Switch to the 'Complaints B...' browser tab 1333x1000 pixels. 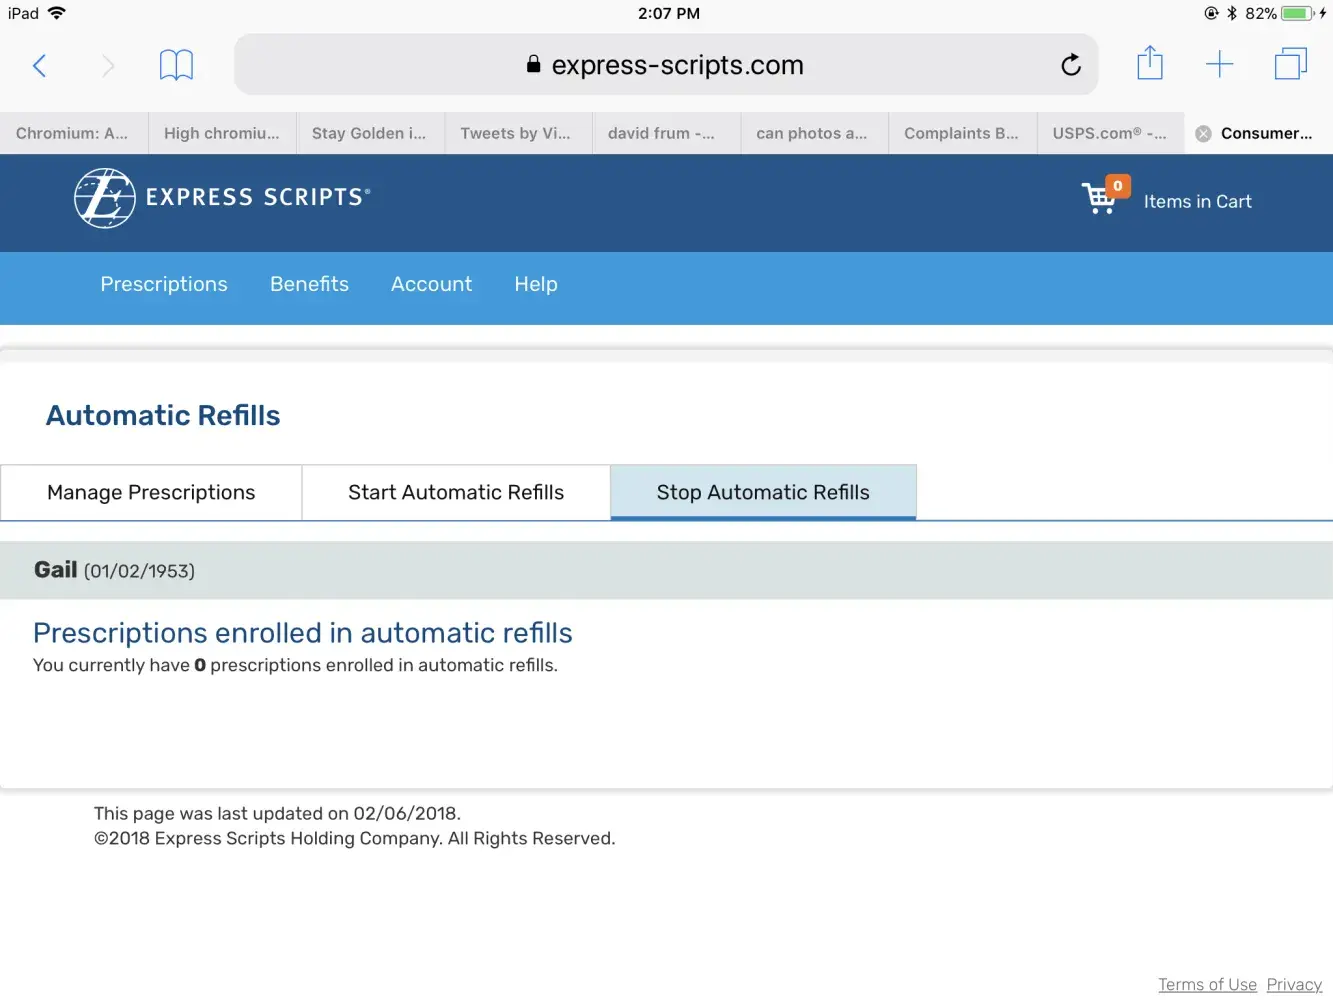962,133
